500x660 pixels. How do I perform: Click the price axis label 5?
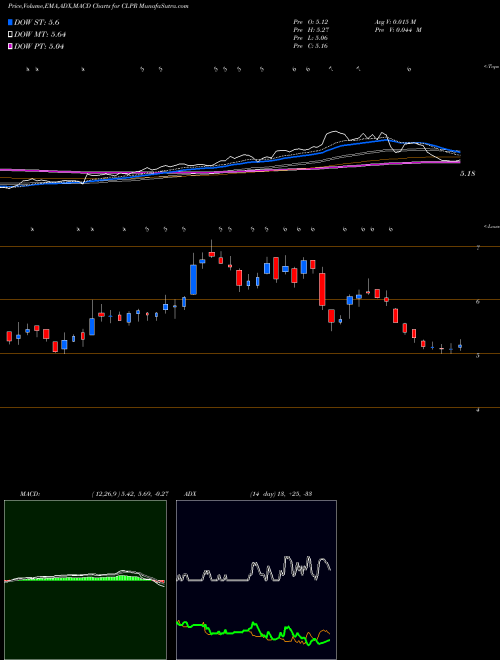(478, 356)
